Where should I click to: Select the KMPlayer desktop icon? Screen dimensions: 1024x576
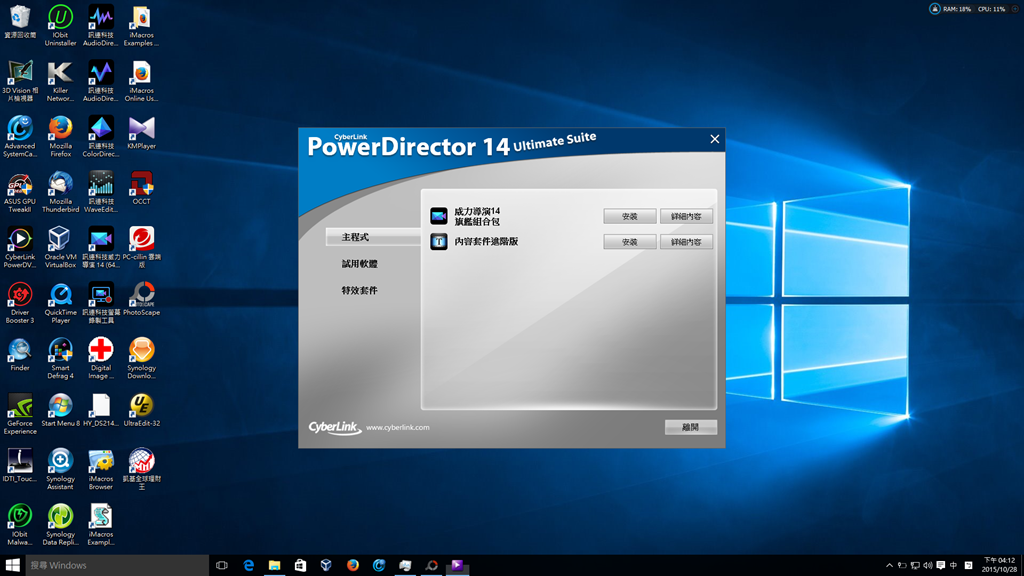point(142,133)
